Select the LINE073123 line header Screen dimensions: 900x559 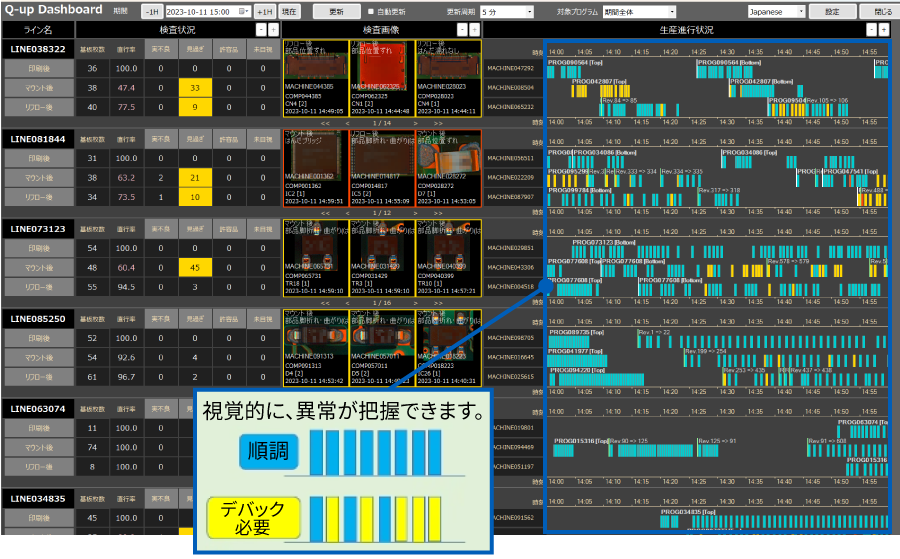coord(38,229)
